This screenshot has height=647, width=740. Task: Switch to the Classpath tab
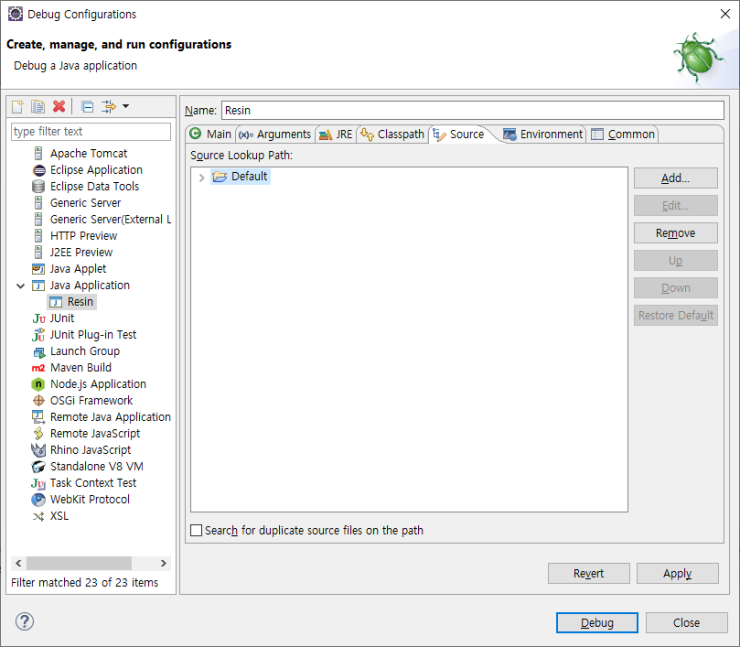pyautogui.click(x=392, y=134)
